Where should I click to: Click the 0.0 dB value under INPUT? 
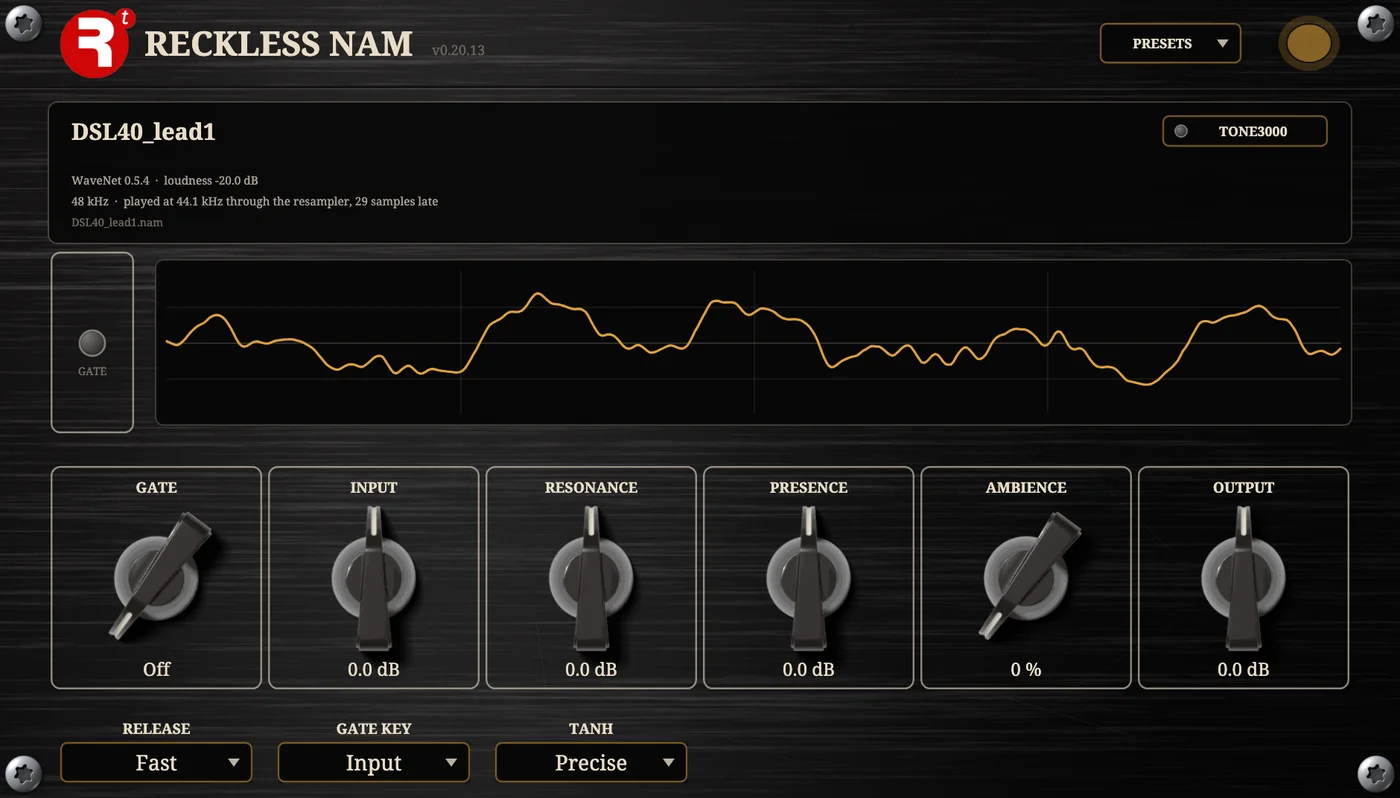click(374, 669)
